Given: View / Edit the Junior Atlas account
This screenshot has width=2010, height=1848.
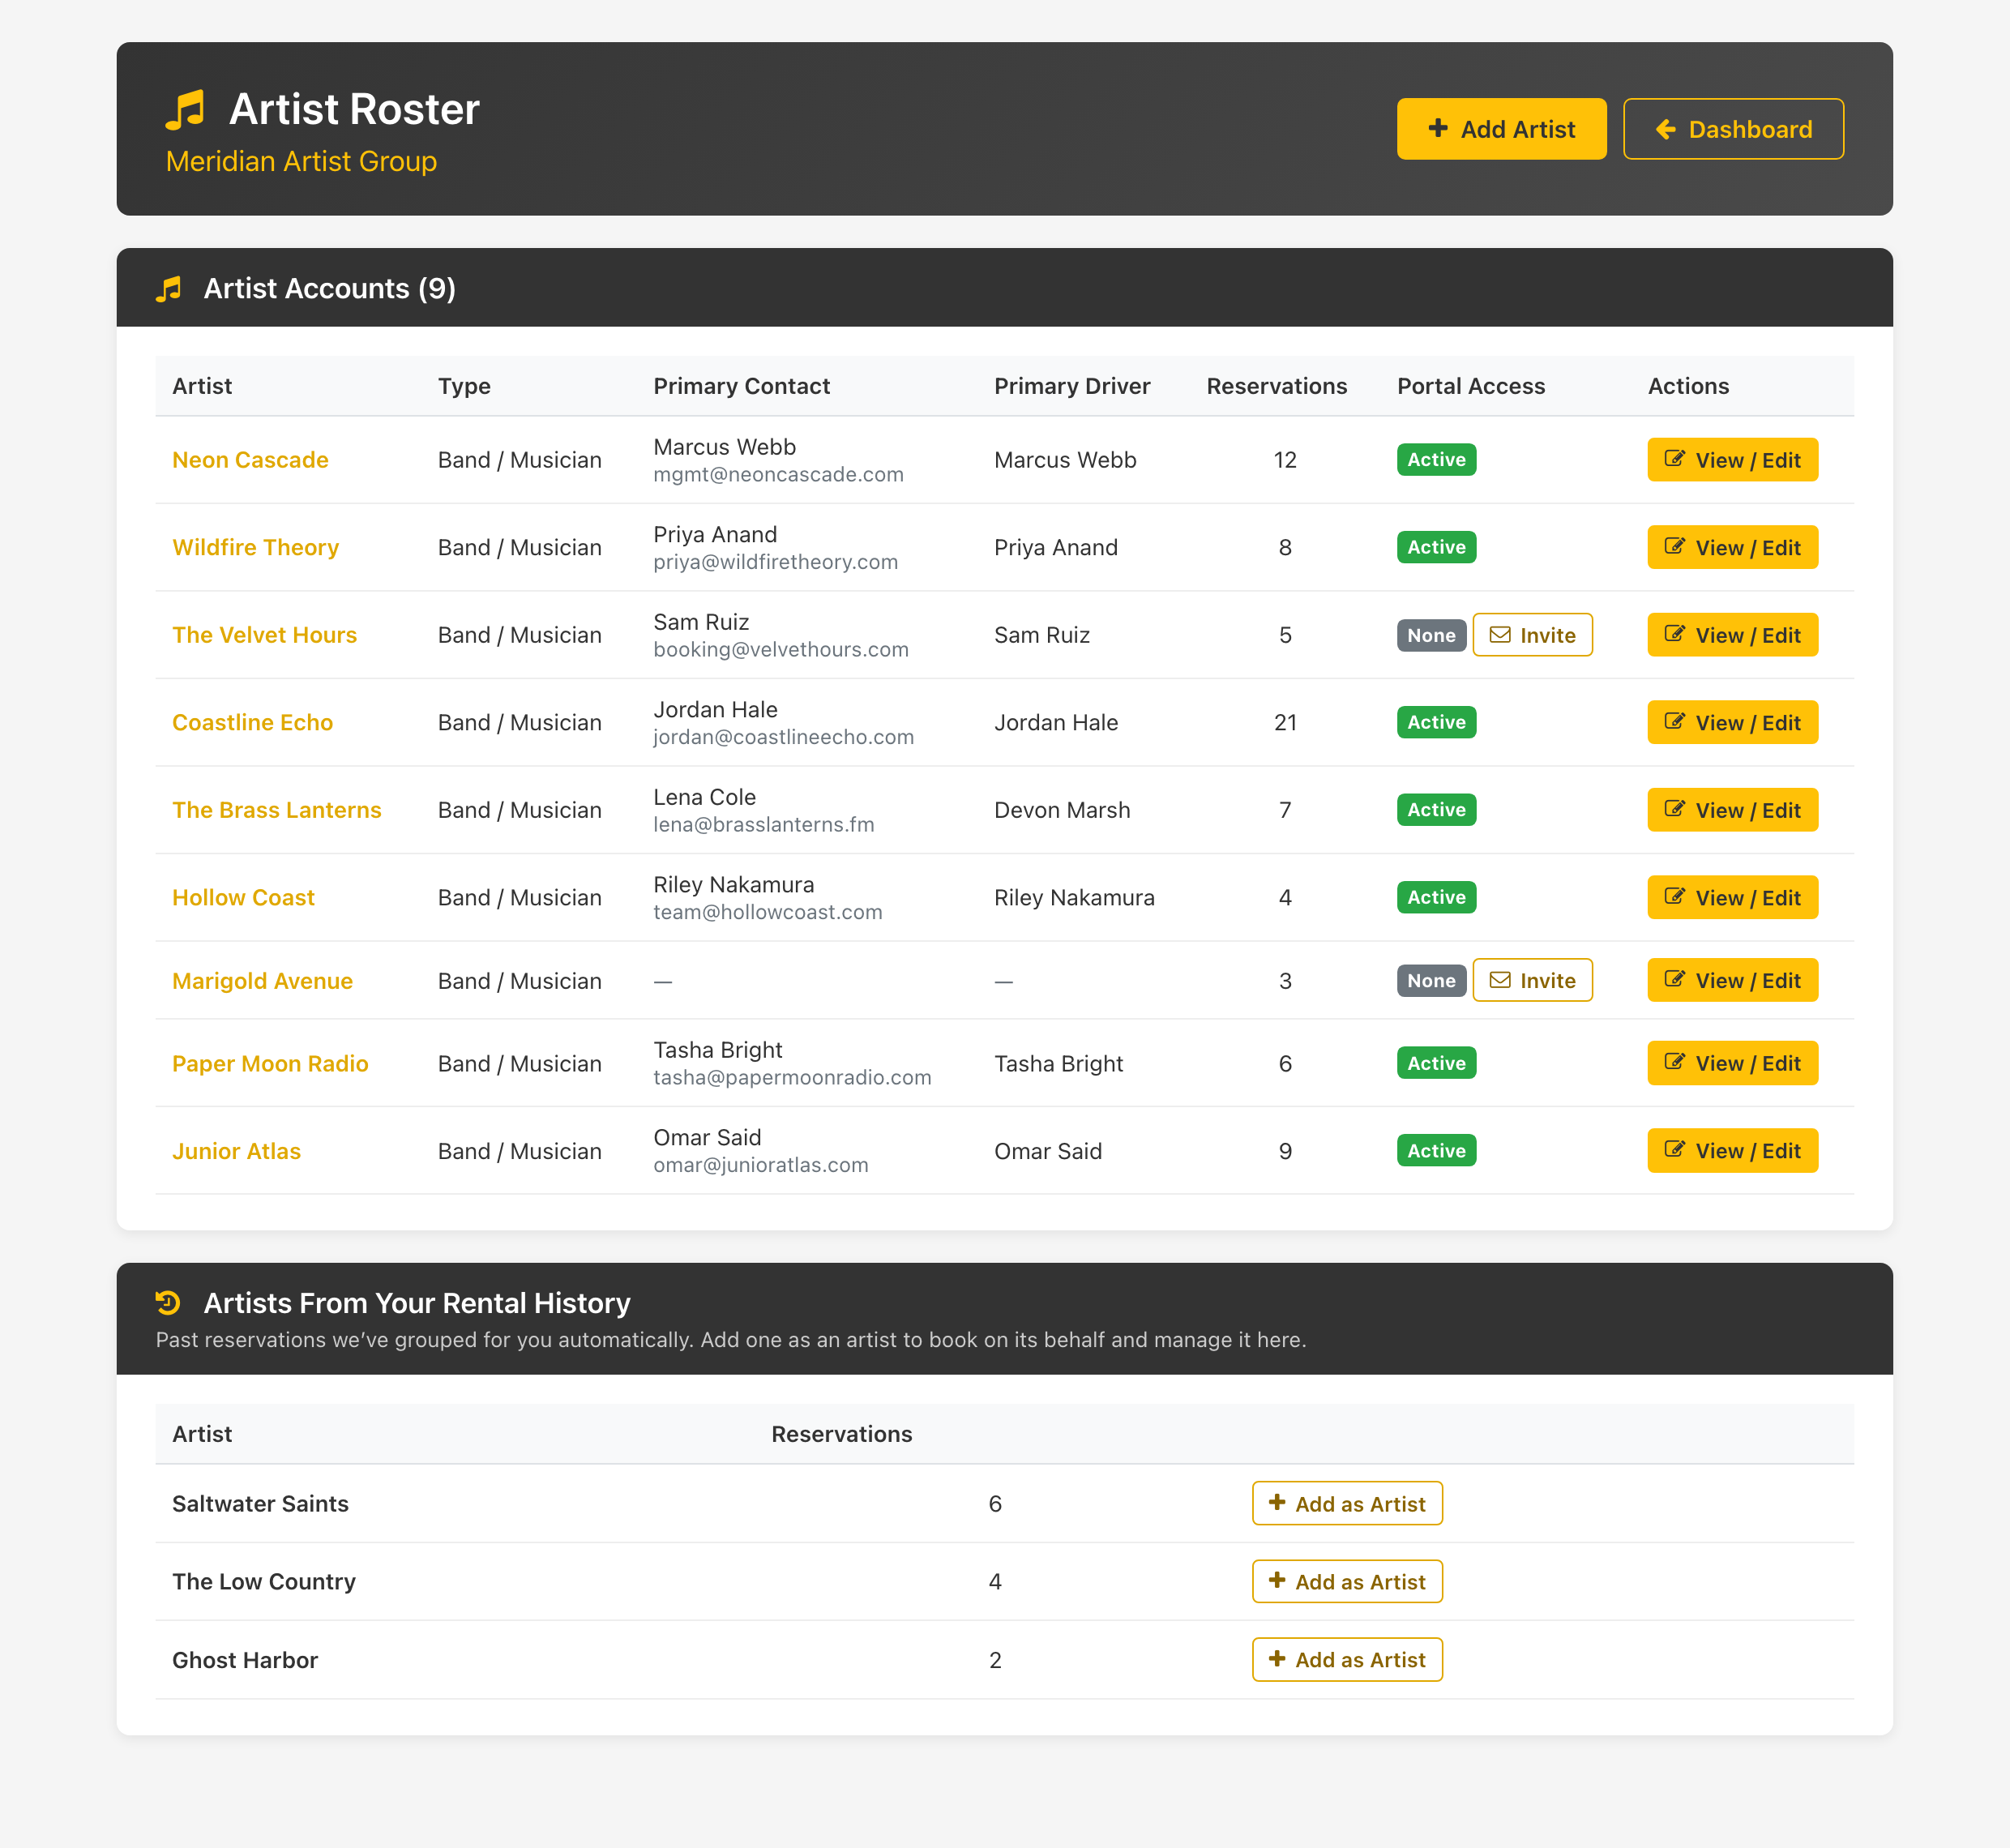Looking at the screenshot, I should point(1732,1151).
